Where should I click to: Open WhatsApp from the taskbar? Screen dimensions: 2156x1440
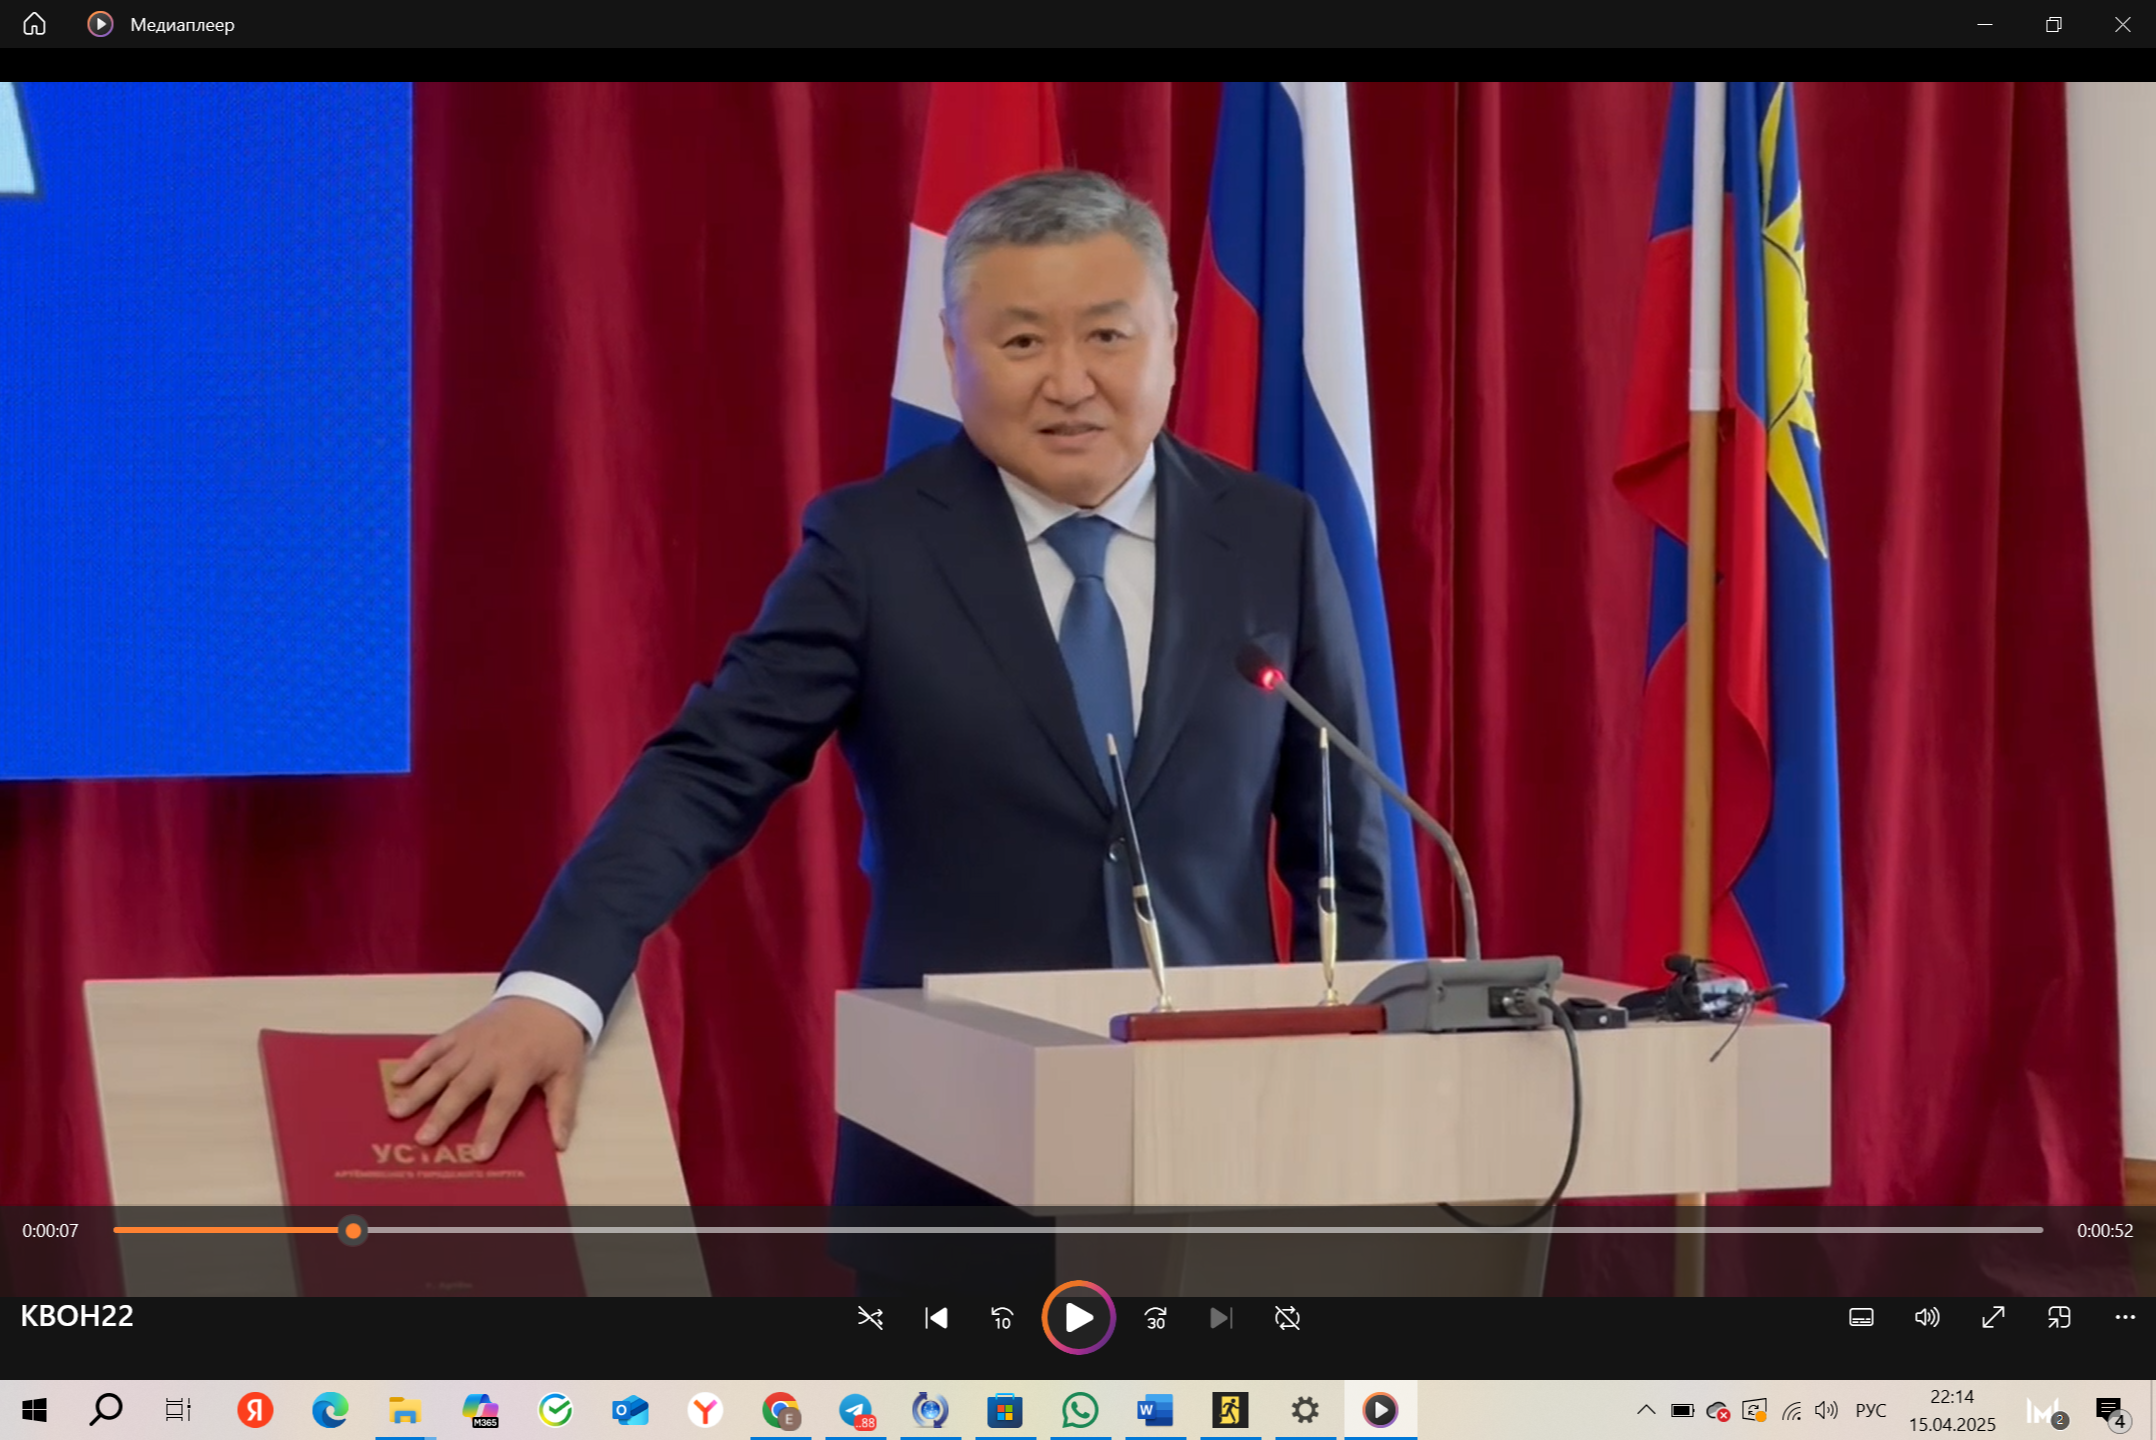(x=1080, y=1410)
